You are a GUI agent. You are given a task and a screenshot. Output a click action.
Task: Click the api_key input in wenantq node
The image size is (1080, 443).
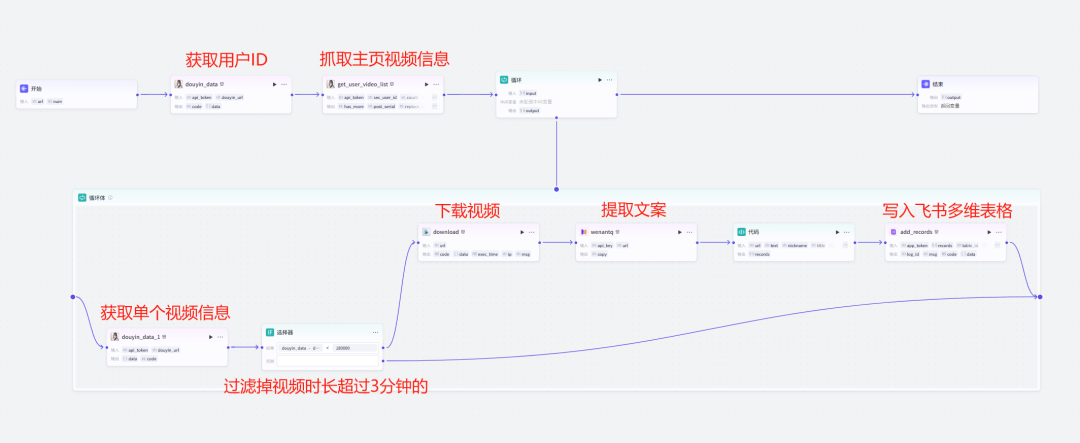pyautogui.click(x=601, y=245)
